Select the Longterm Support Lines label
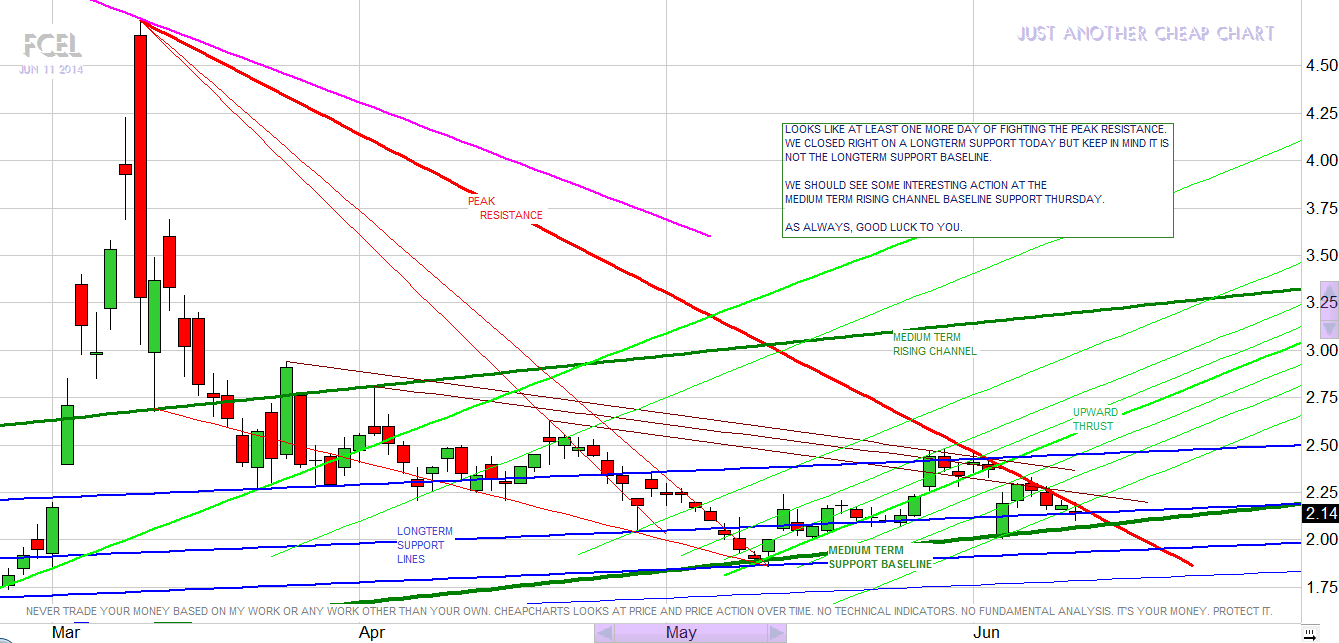 (425, 545)
